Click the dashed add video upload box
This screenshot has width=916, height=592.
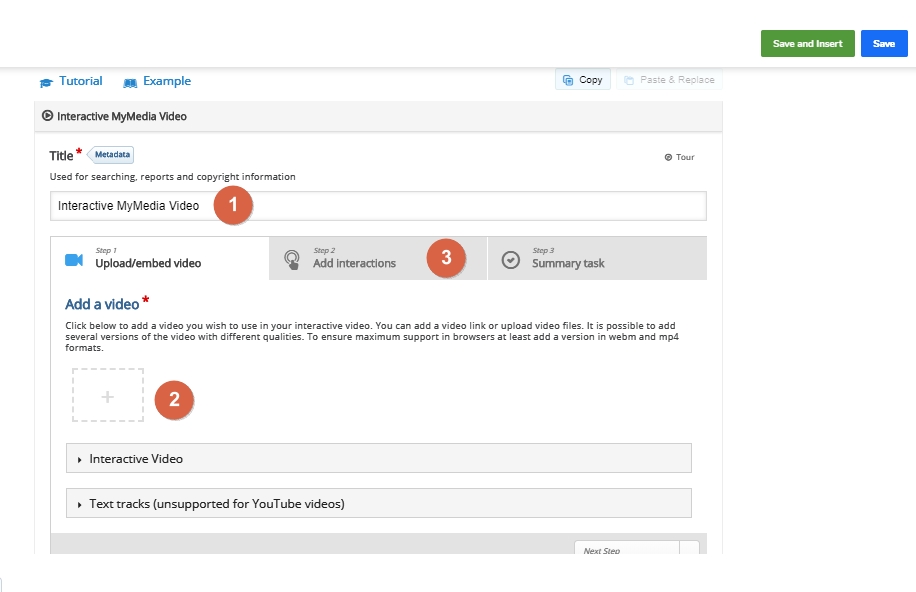click(107, 395)
